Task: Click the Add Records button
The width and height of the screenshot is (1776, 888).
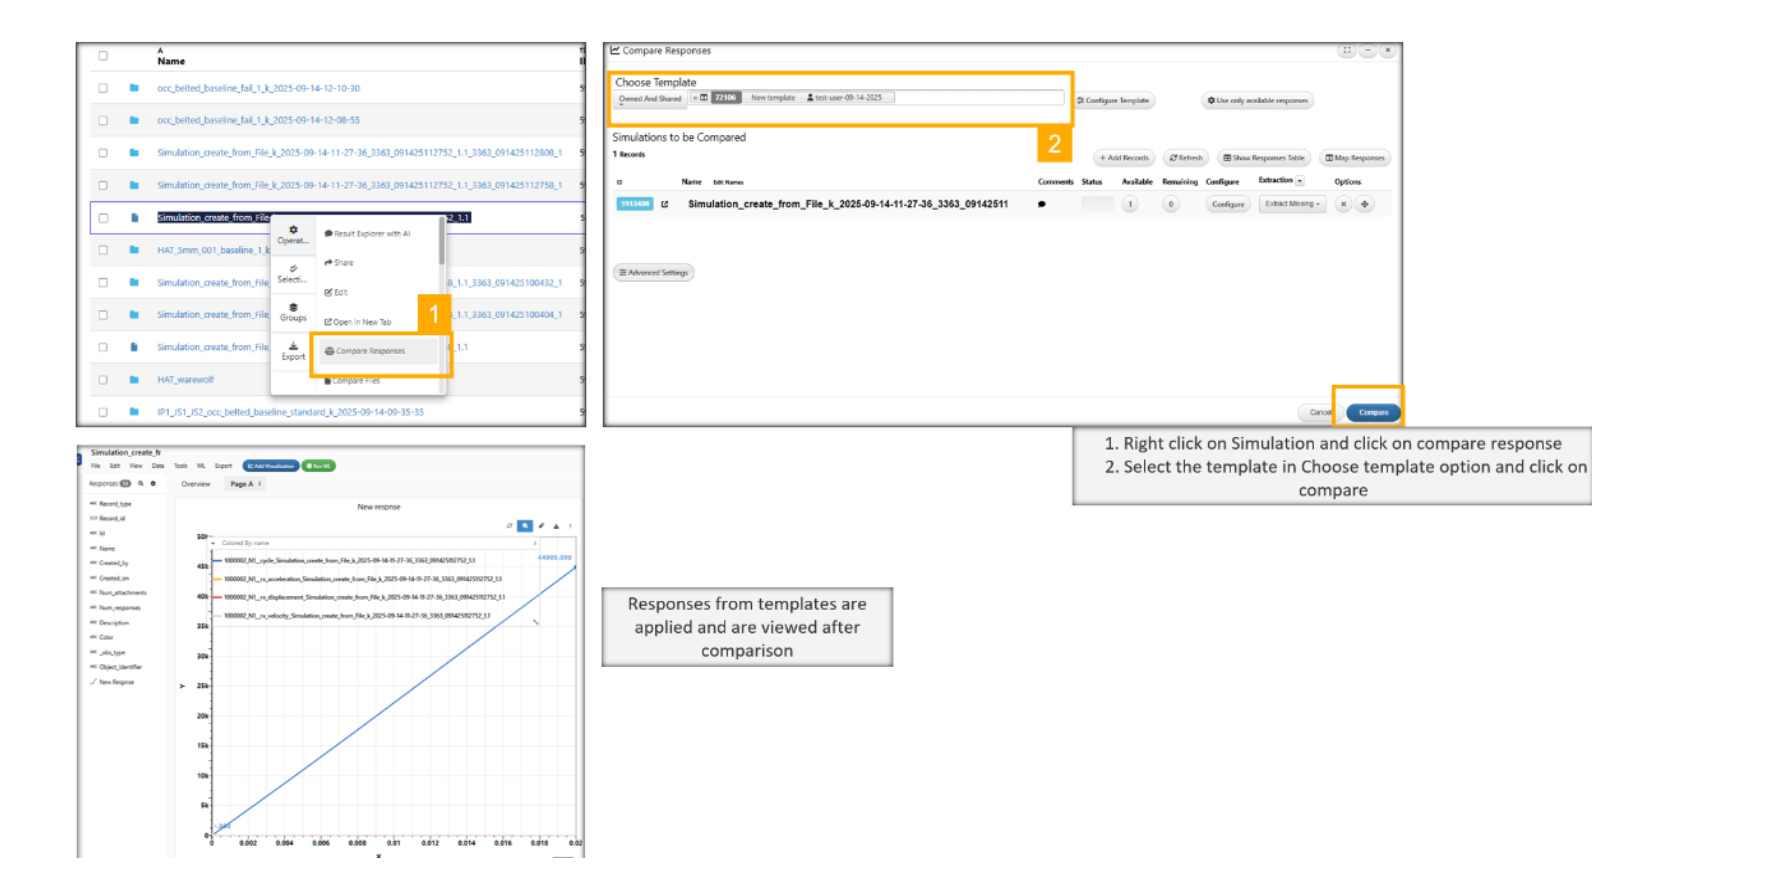Action: [1124, 158]
